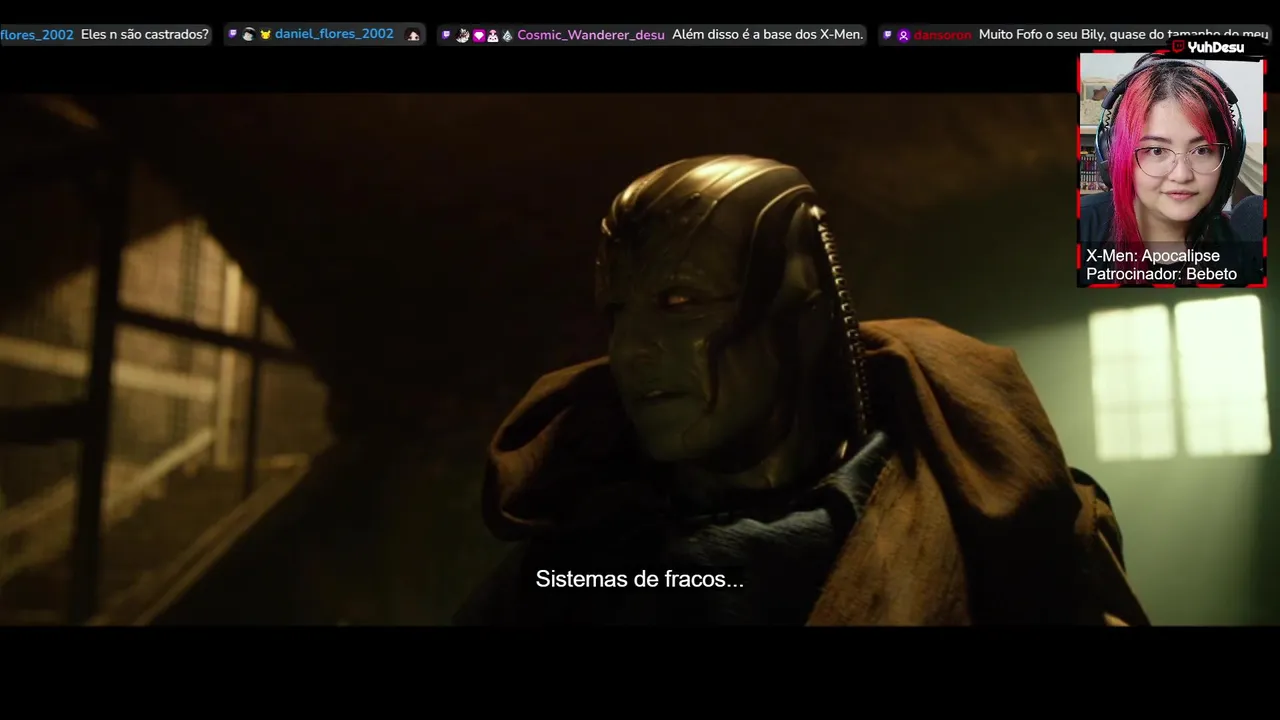Click pink gem badge near Cosmic_Wanderer_desu
Screen dimensions: 1280x720
click(479, 35)
